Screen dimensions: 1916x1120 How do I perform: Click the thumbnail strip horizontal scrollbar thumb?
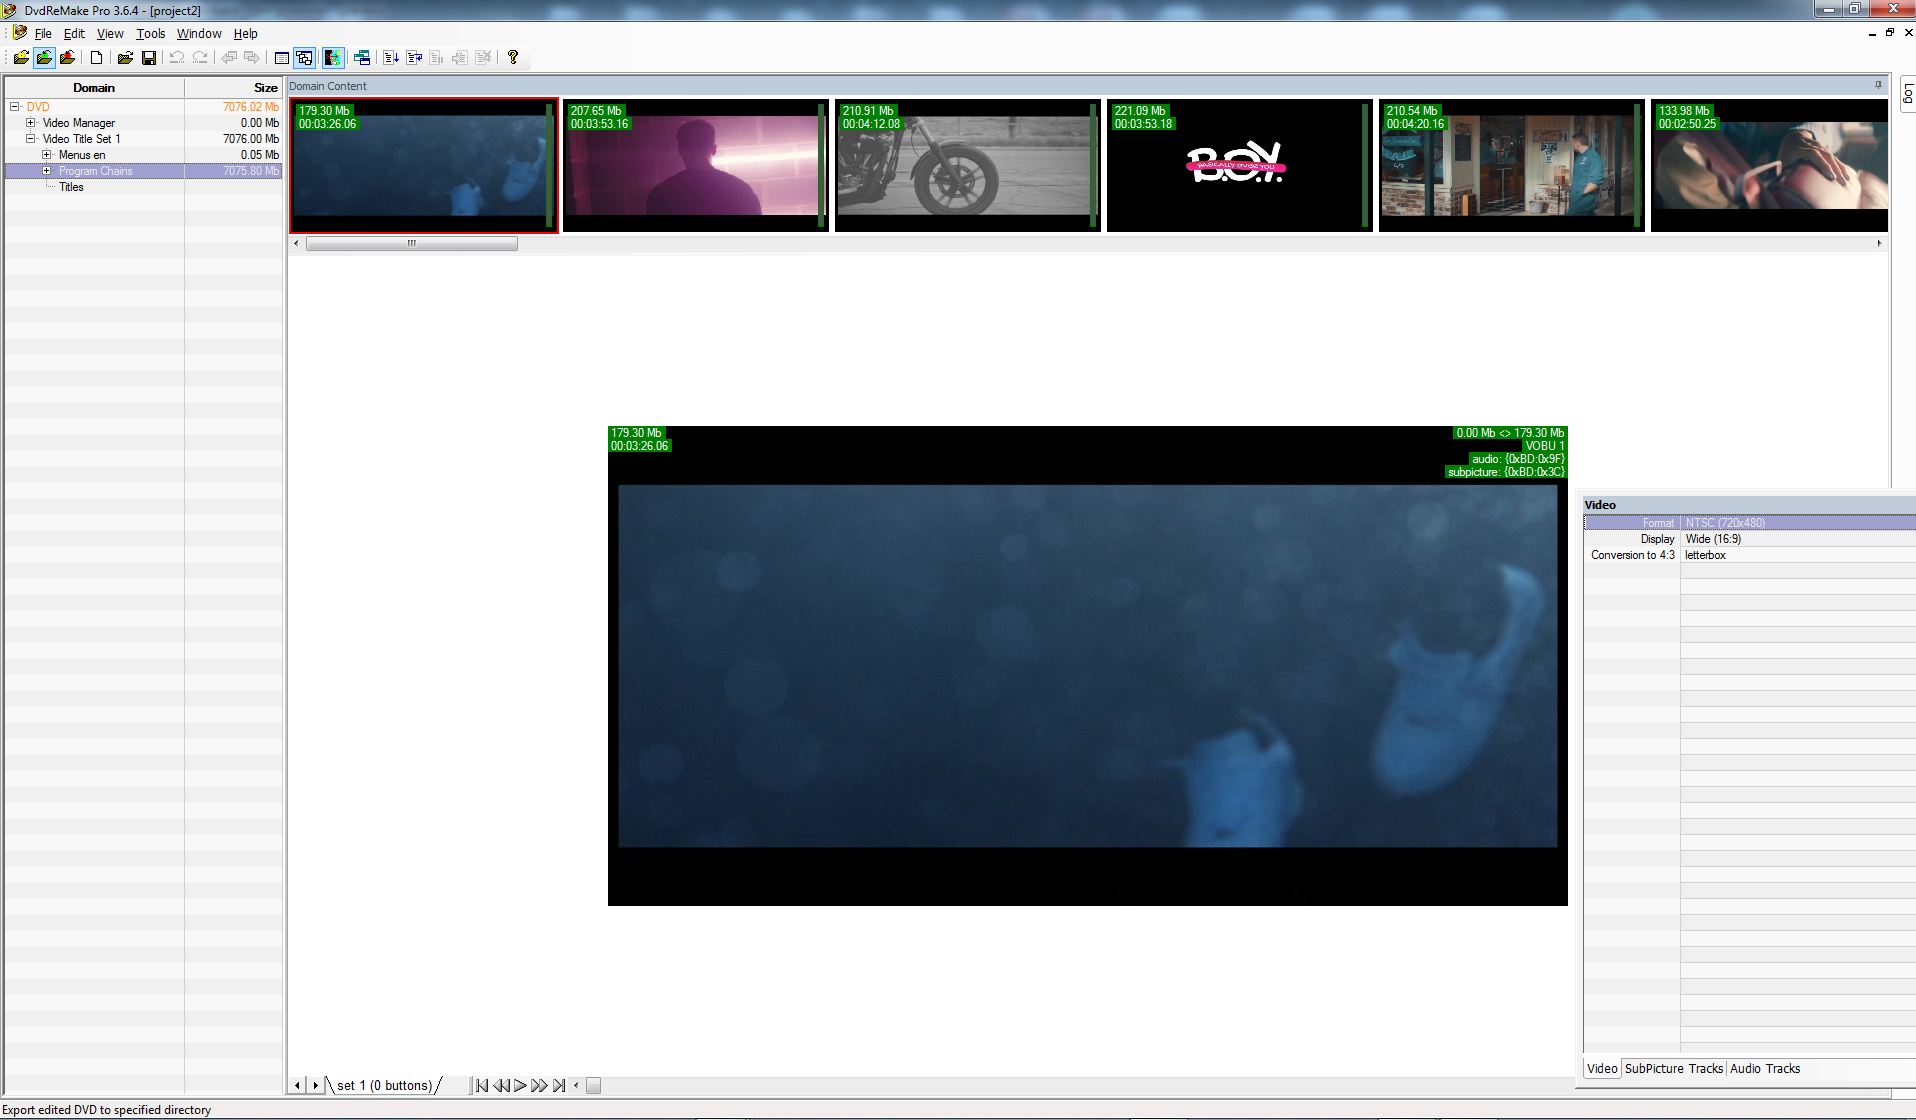(x=411, y=243)
